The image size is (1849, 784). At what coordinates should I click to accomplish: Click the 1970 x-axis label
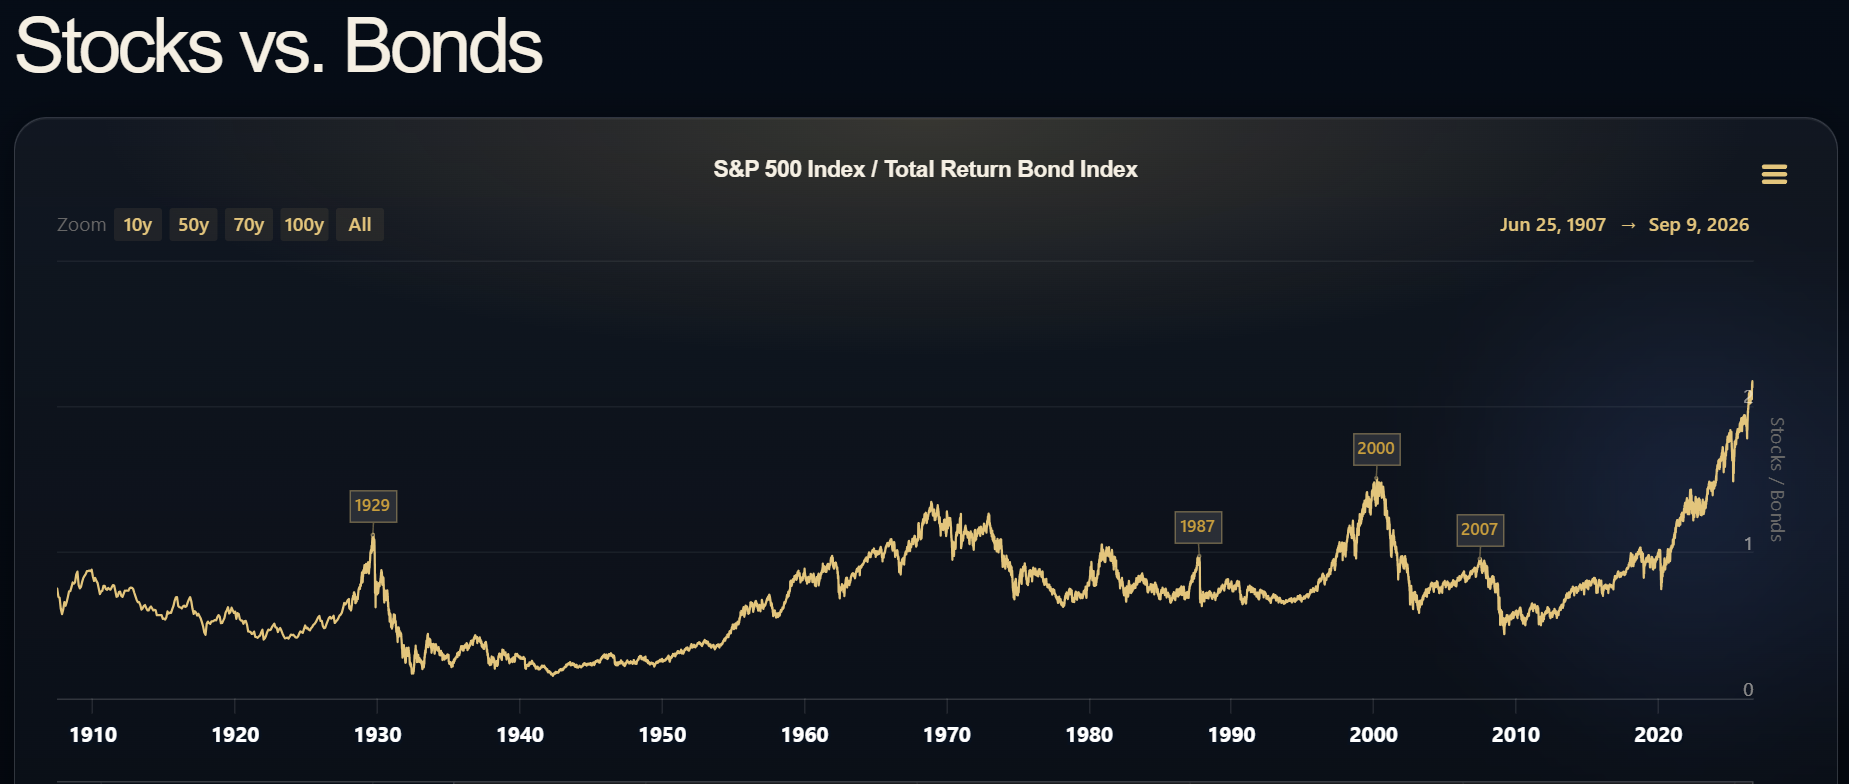(946, 735)
